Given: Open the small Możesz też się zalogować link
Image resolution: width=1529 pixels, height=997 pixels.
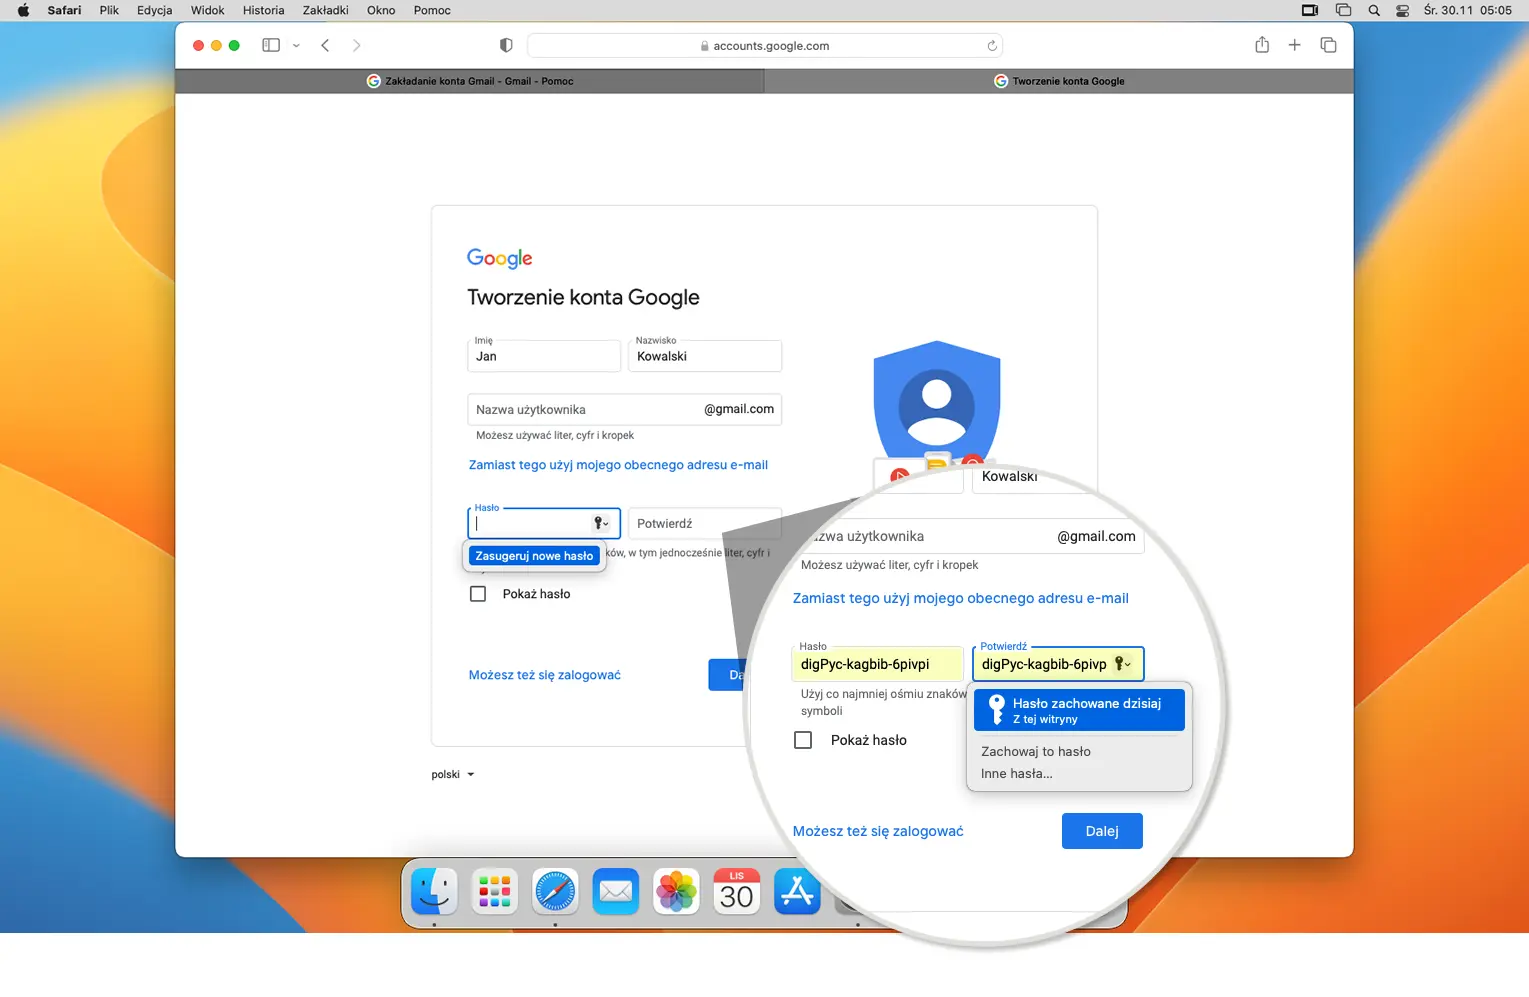Looking at the screenshot, I should [545, 675].
